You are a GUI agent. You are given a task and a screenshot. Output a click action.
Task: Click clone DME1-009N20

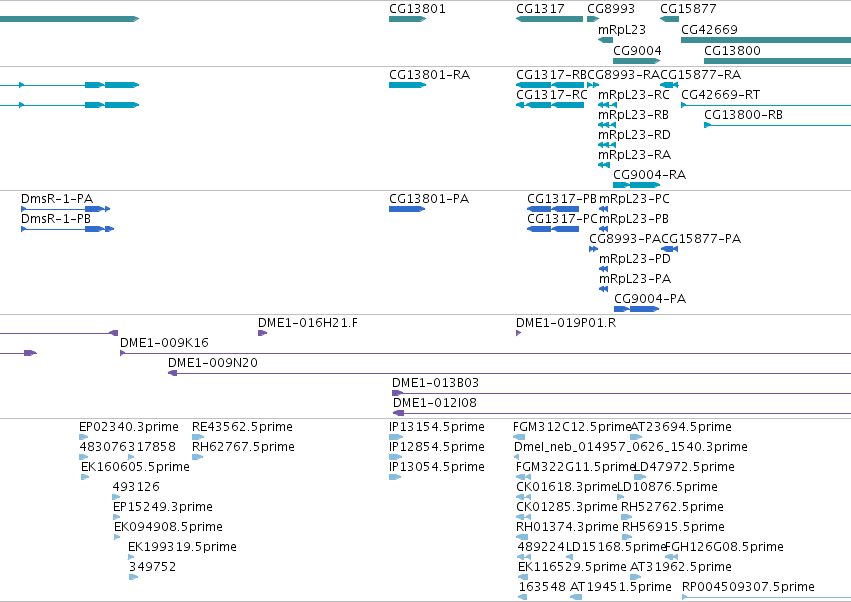(510, 373)
